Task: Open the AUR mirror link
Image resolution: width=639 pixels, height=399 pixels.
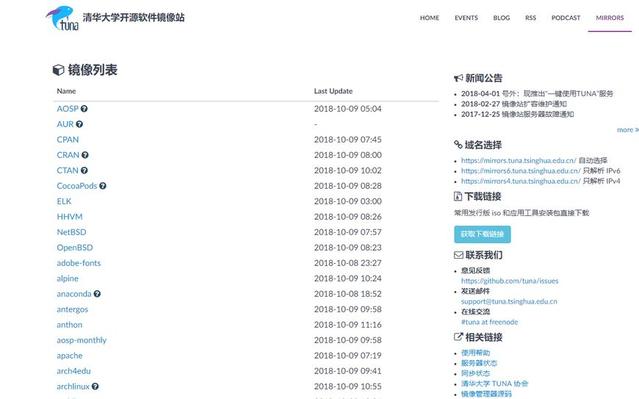Action: [65, 124]
